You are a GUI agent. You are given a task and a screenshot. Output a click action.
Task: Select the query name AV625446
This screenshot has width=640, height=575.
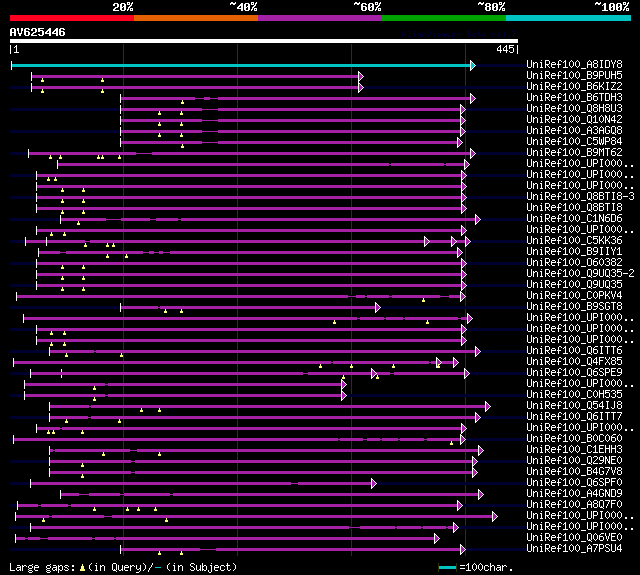[38, 32]
